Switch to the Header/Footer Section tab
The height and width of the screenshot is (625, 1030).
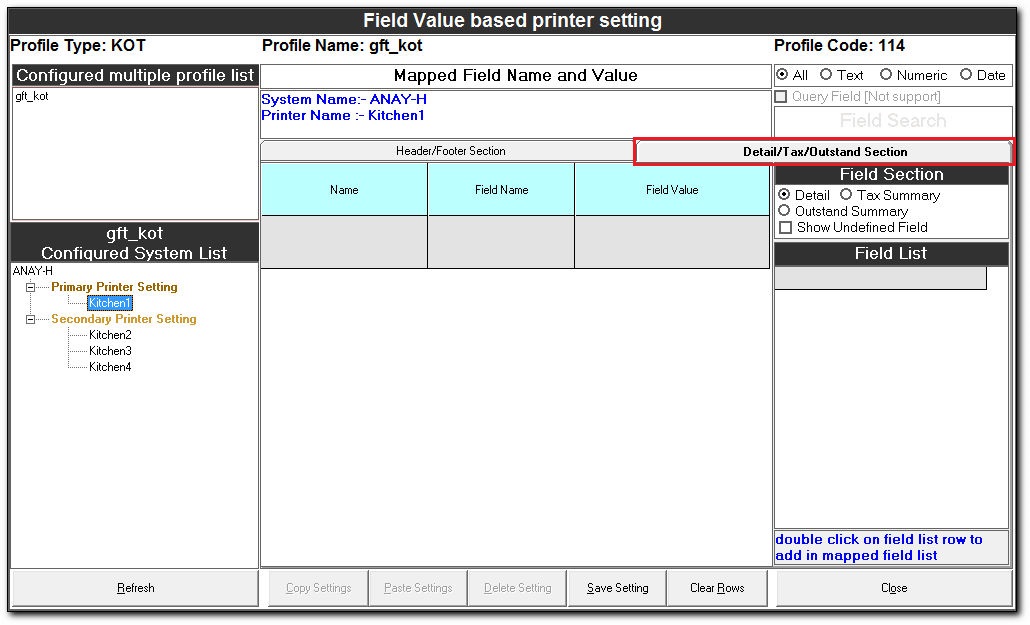point(450,151)
